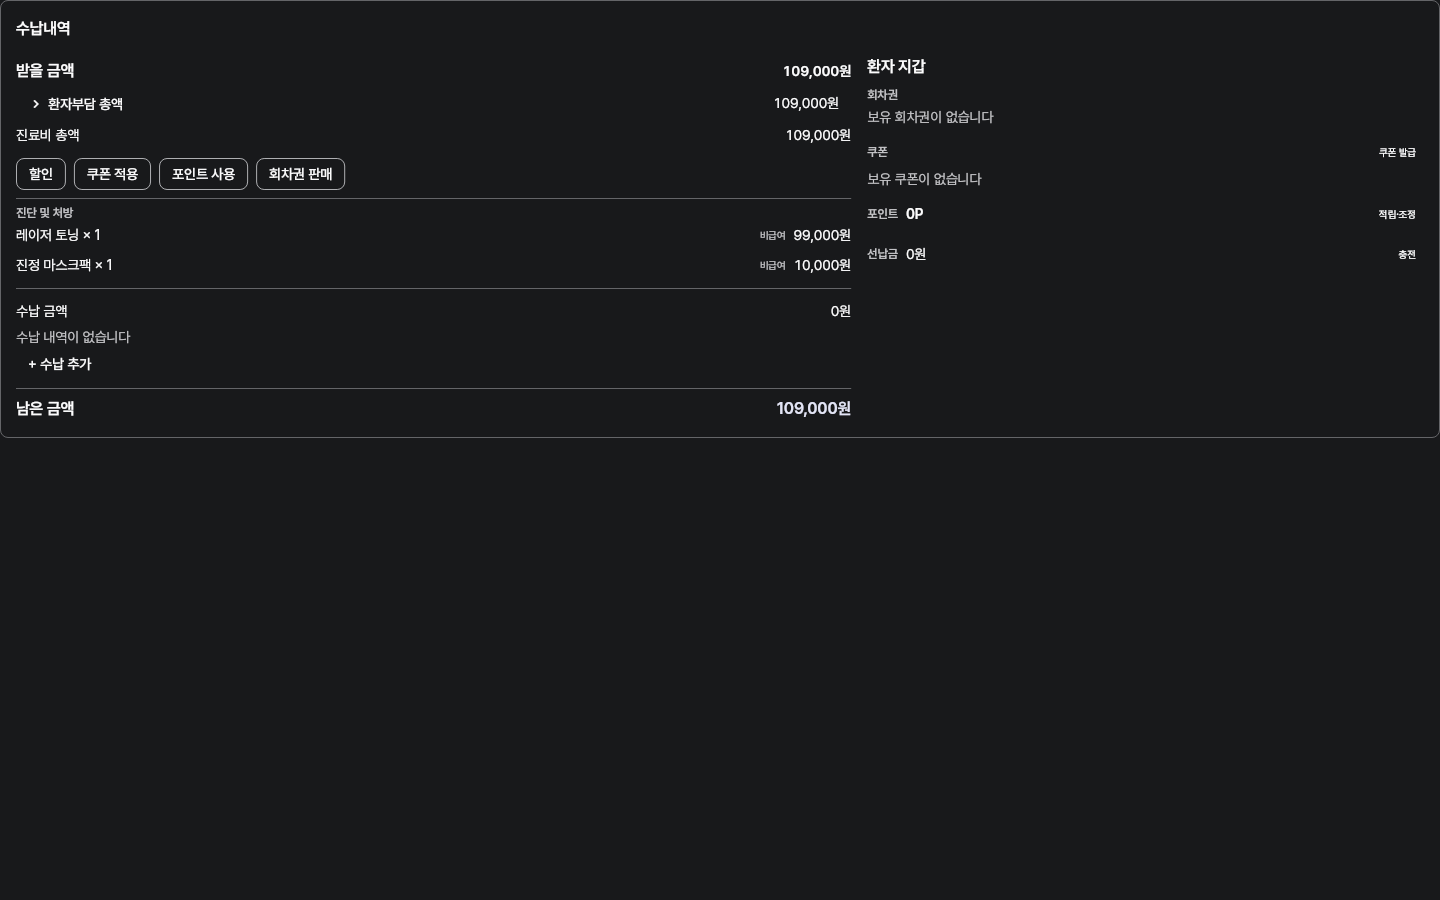Click the 남은 금액 label

pos(45,408)
